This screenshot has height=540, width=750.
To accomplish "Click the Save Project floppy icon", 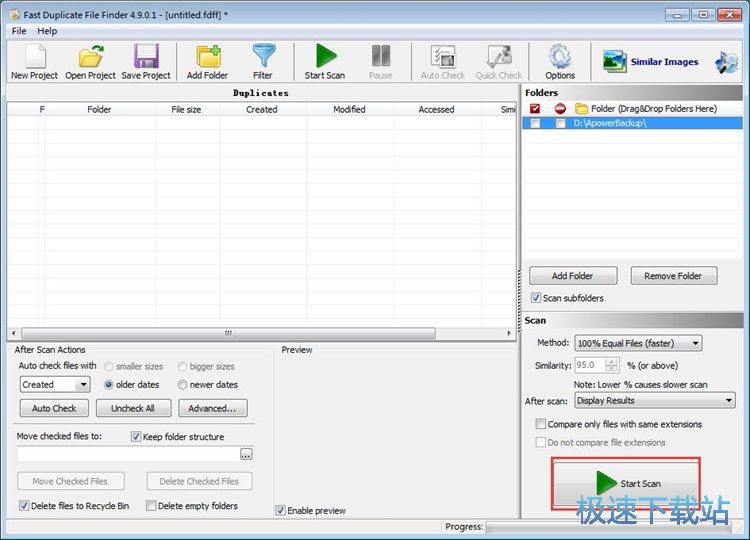I will [x=146, y=61].
